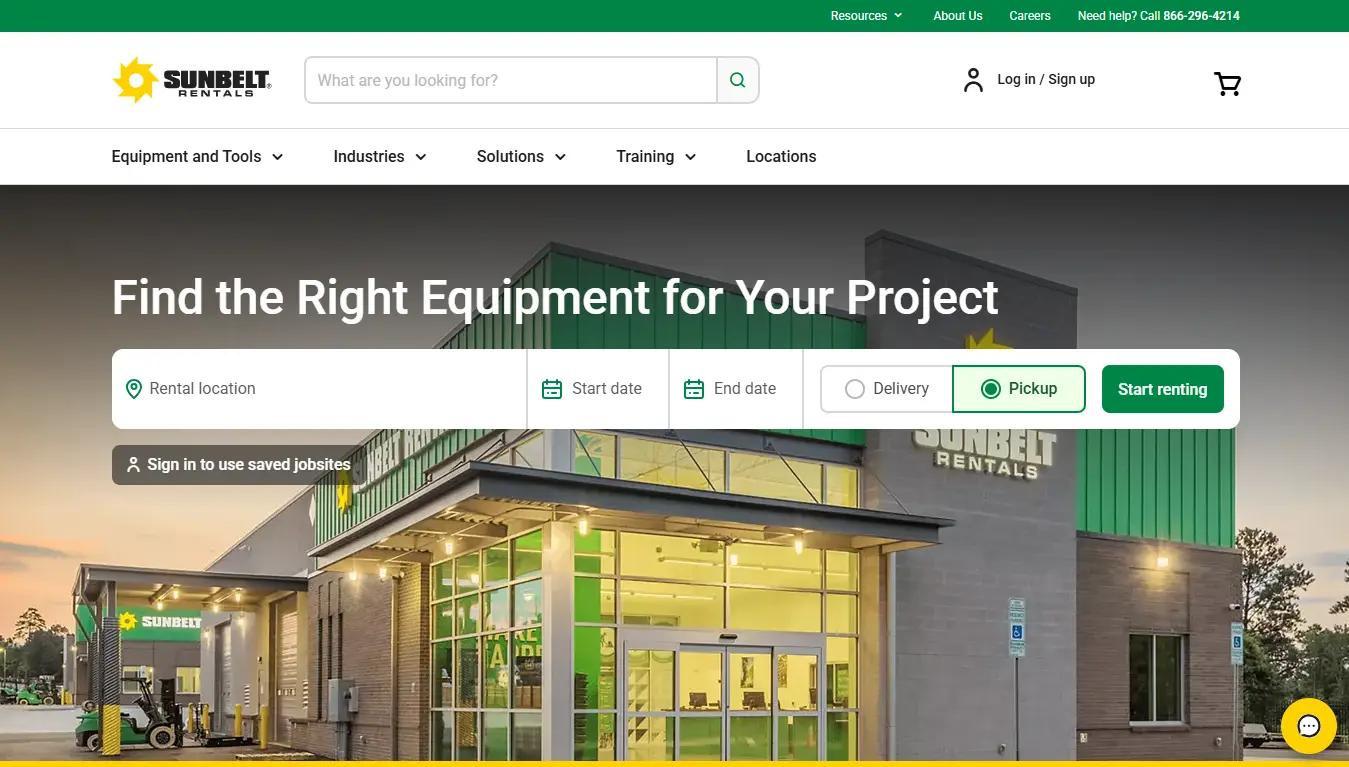
Task: Open the Training navigation menu
Action: coord(656,157)
